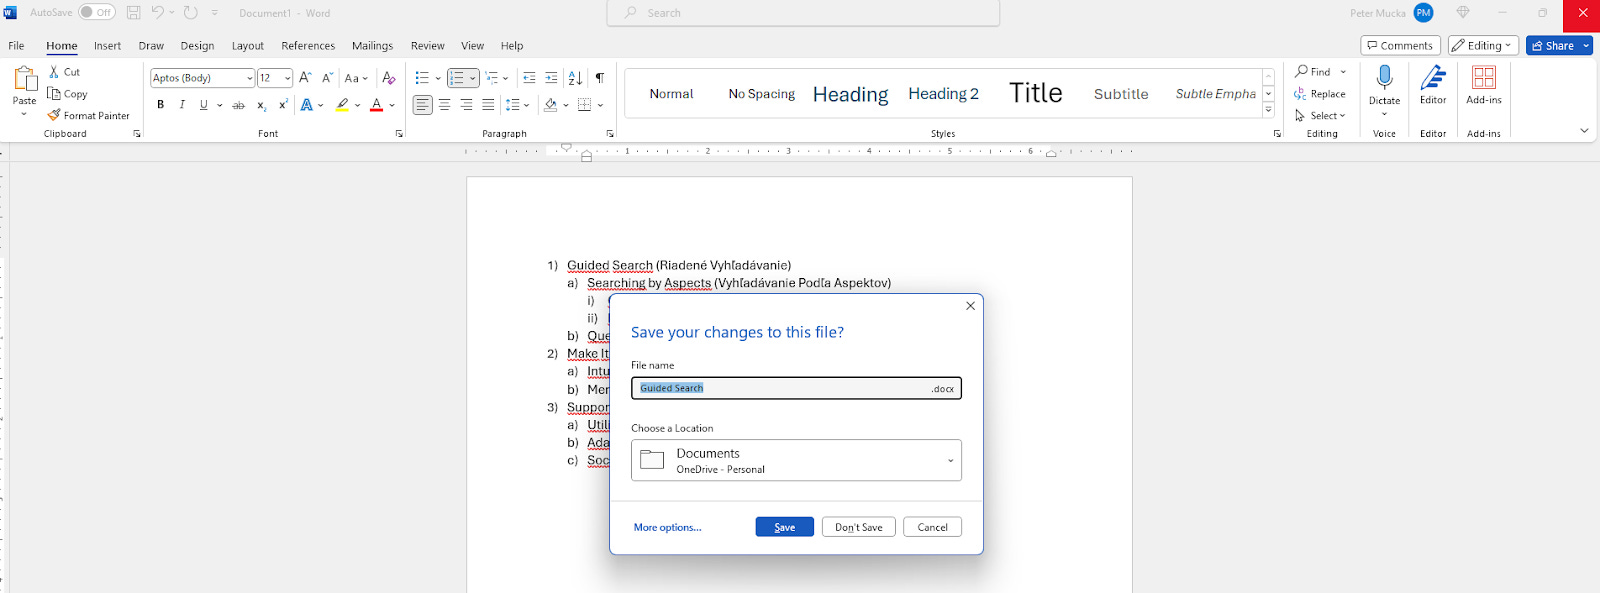
Task: Increase paragraph indent
Action: tap(551, 78)
